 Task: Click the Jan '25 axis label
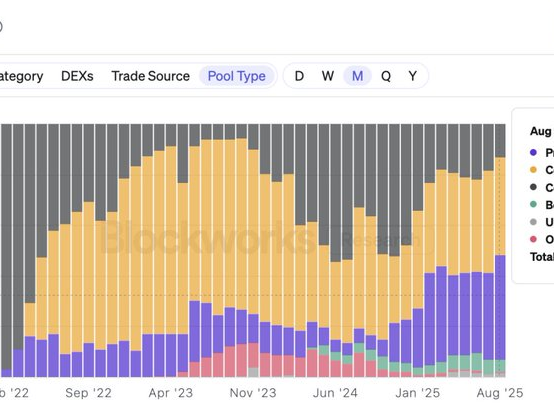click(x=418, y=393)
